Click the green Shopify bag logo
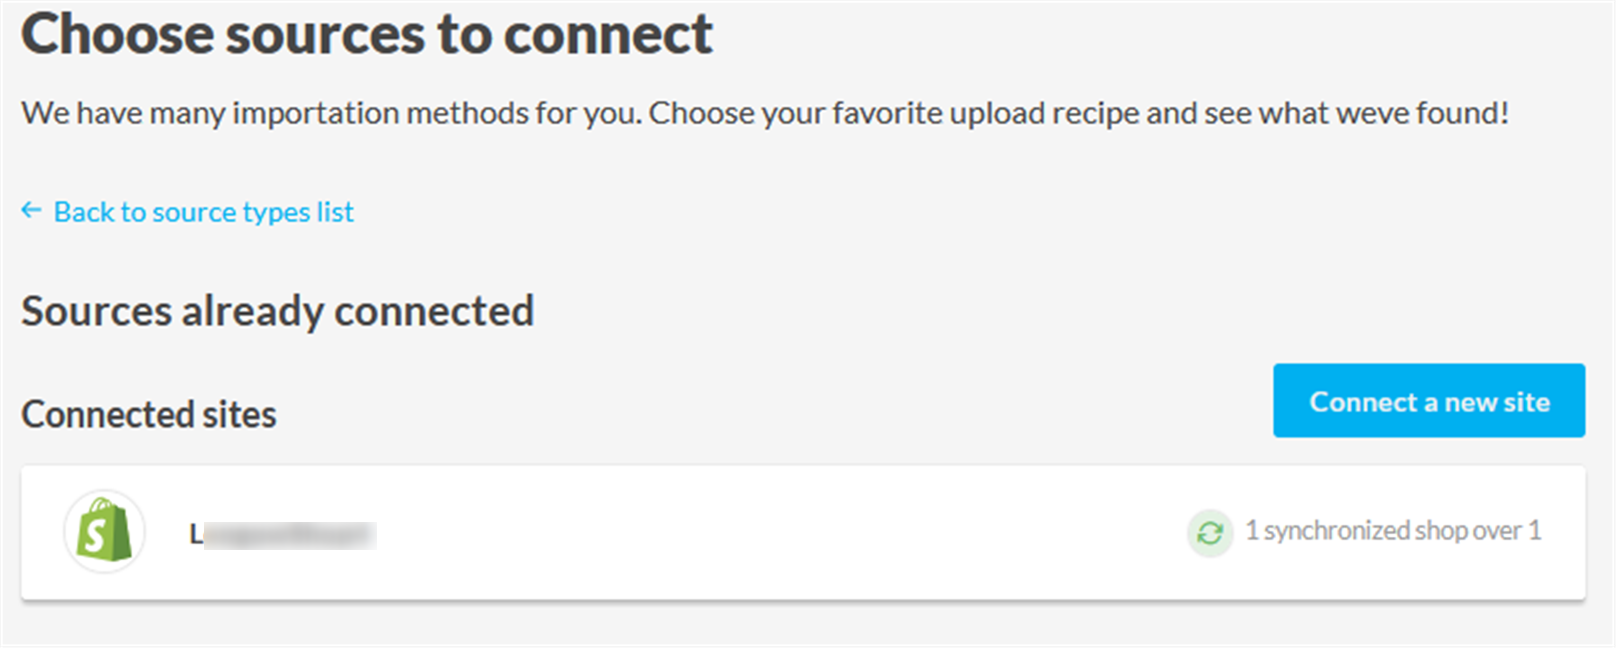 pos(105,531)
